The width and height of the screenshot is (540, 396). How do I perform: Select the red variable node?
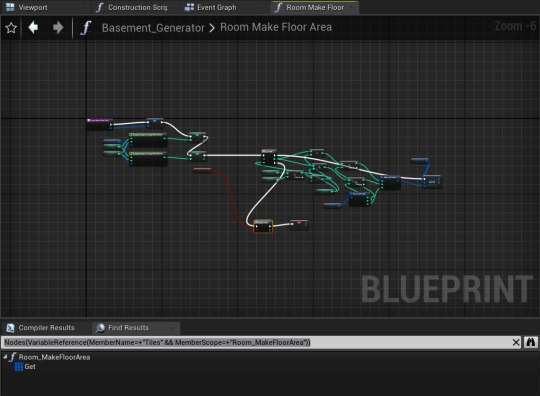point(202,170)
